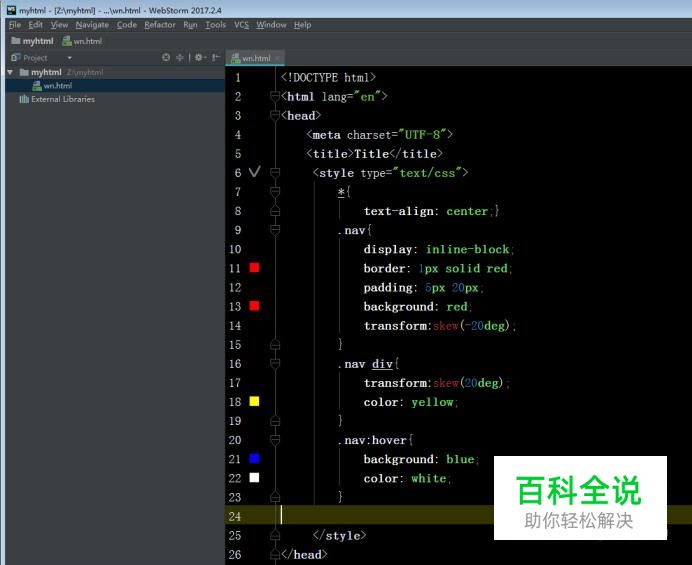Open the Run menu
Image resolution: width=692 pixels, height=565 pixels.
pos(190,25)
